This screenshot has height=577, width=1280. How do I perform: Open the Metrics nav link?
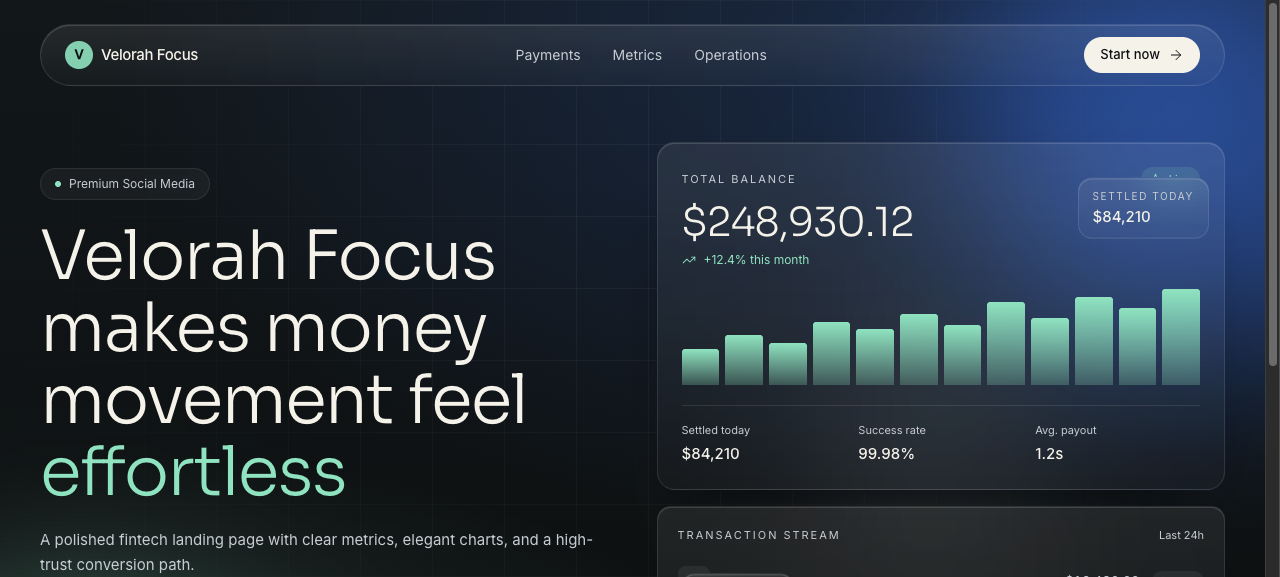(637, 55)
